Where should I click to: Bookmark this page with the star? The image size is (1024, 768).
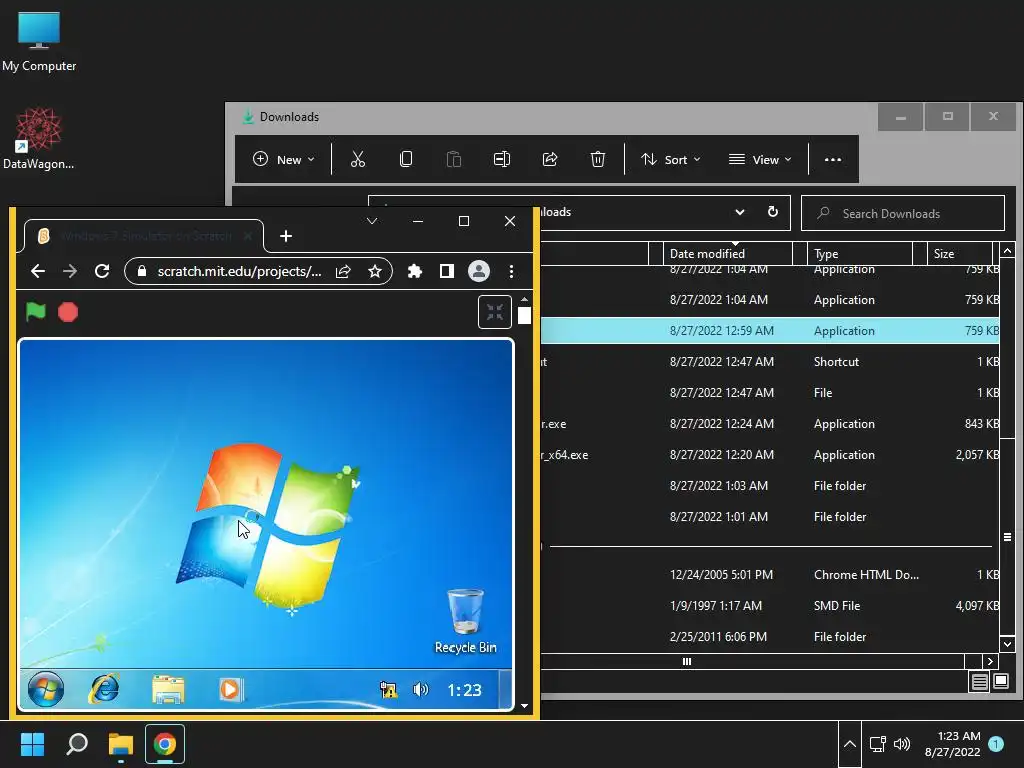click(375, 271)
